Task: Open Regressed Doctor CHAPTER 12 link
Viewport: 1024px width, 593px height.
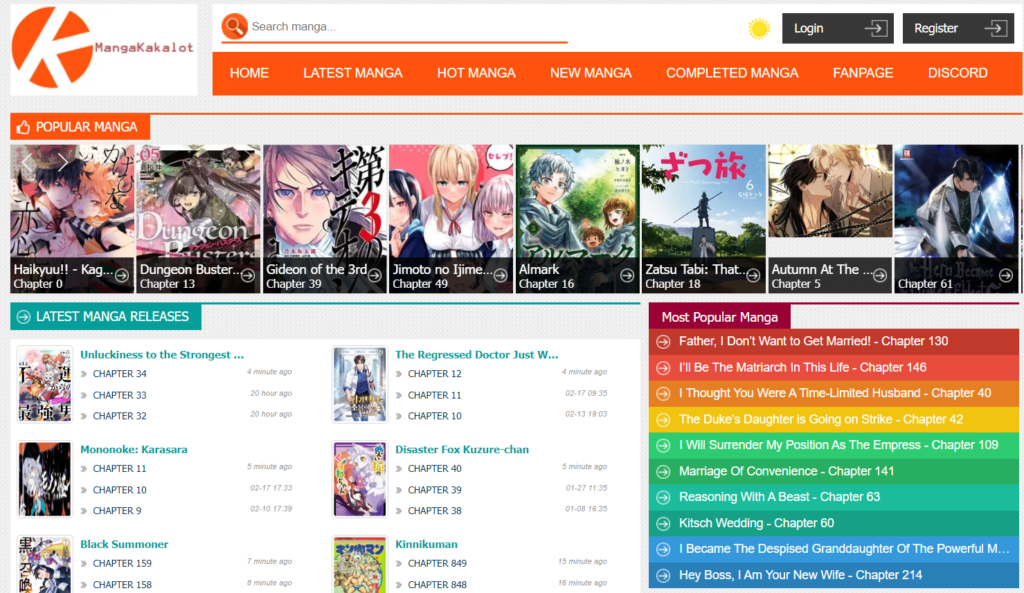Action: 434,374
